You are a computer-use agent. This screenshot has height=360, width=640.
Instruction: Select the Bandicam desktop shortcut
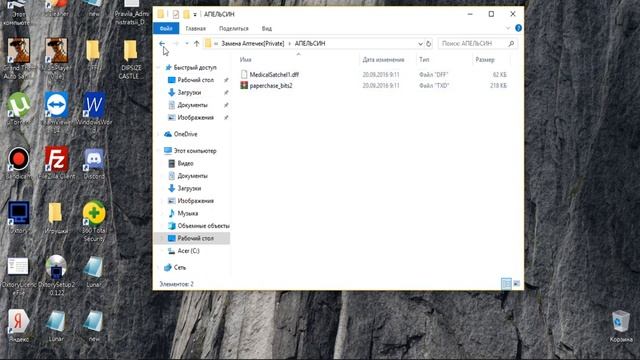18,162
